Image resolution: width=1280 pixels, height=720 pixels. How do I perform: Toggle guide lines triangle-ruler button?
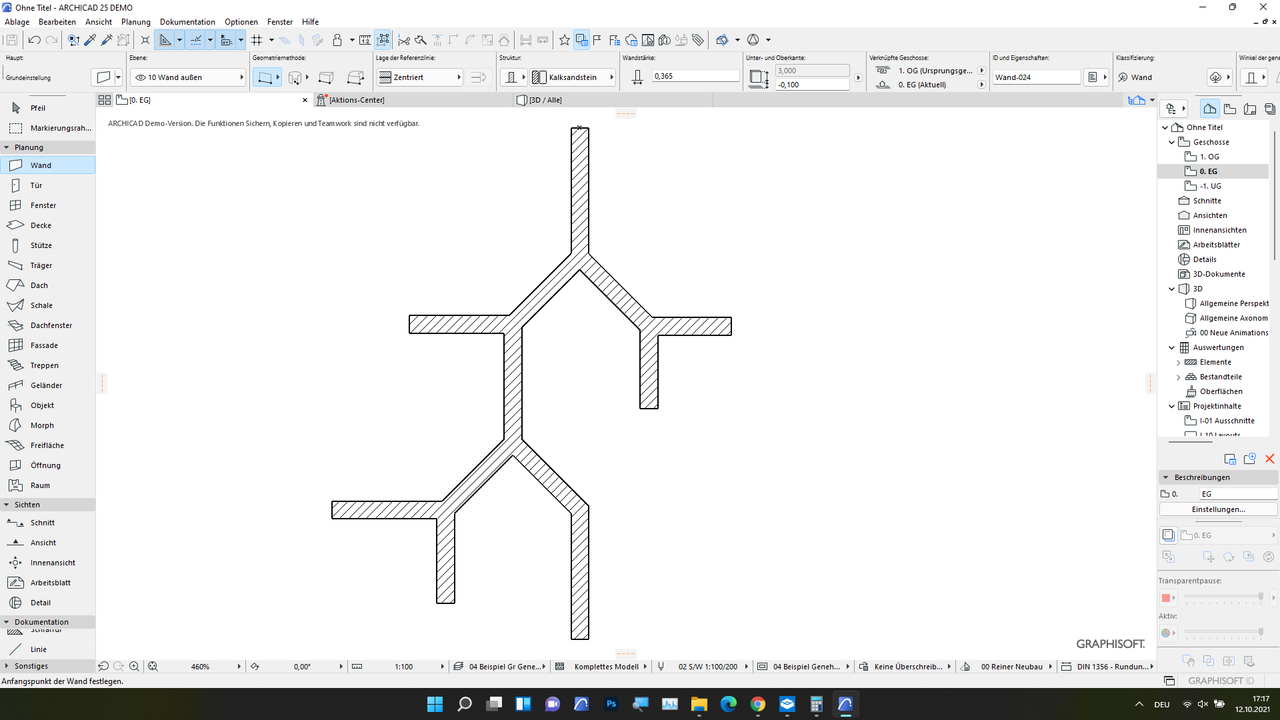tap(165, 40)
